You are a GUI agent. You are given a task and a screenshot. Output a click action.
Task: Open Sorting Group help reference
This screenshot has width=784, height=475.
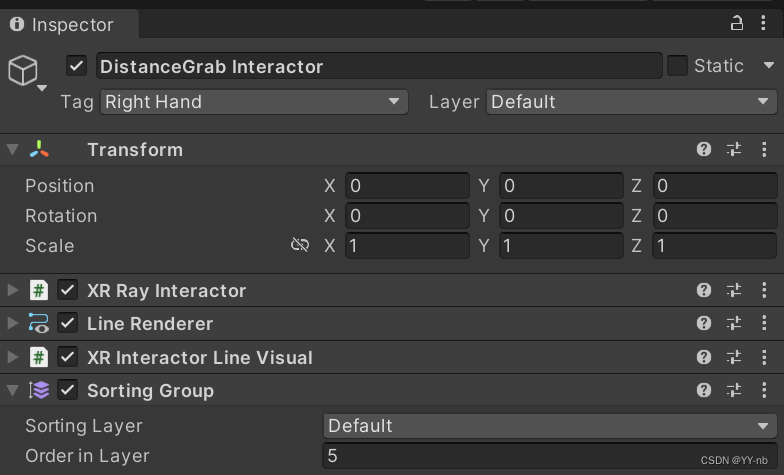[704, 390]
